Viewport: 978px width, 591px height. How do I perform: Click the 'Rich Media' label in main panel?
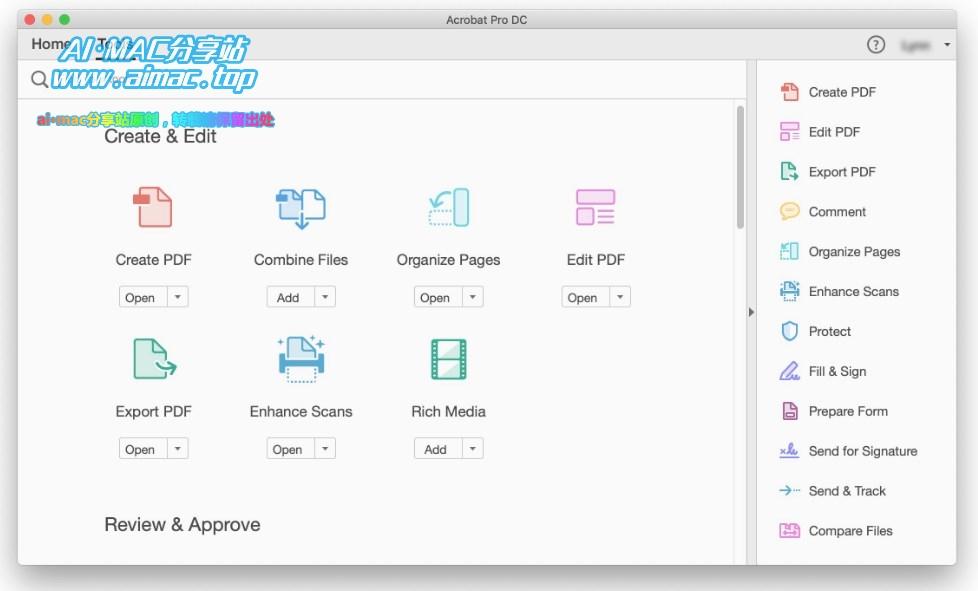pos(448,411)
